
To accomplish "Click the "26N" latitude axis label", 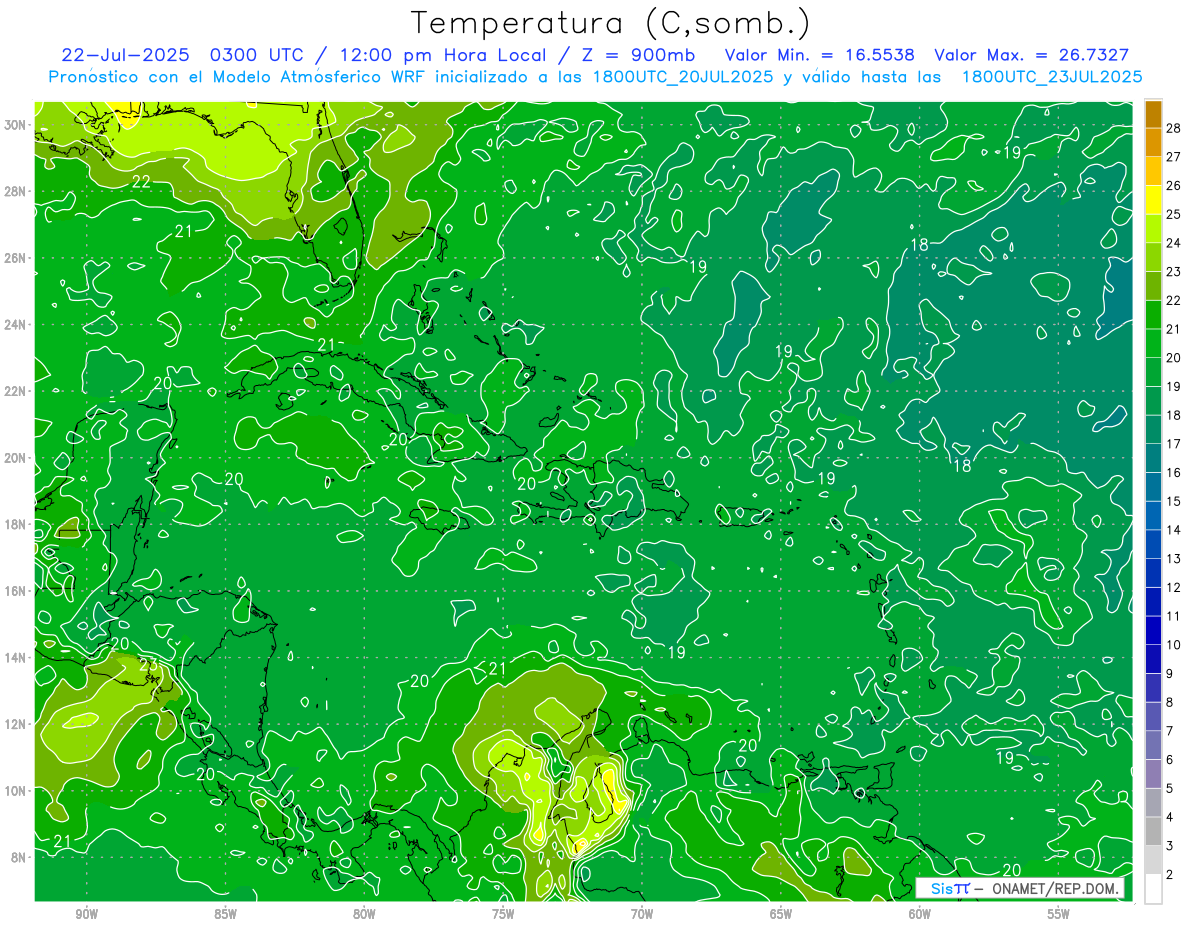I will (x=15, y=258).
